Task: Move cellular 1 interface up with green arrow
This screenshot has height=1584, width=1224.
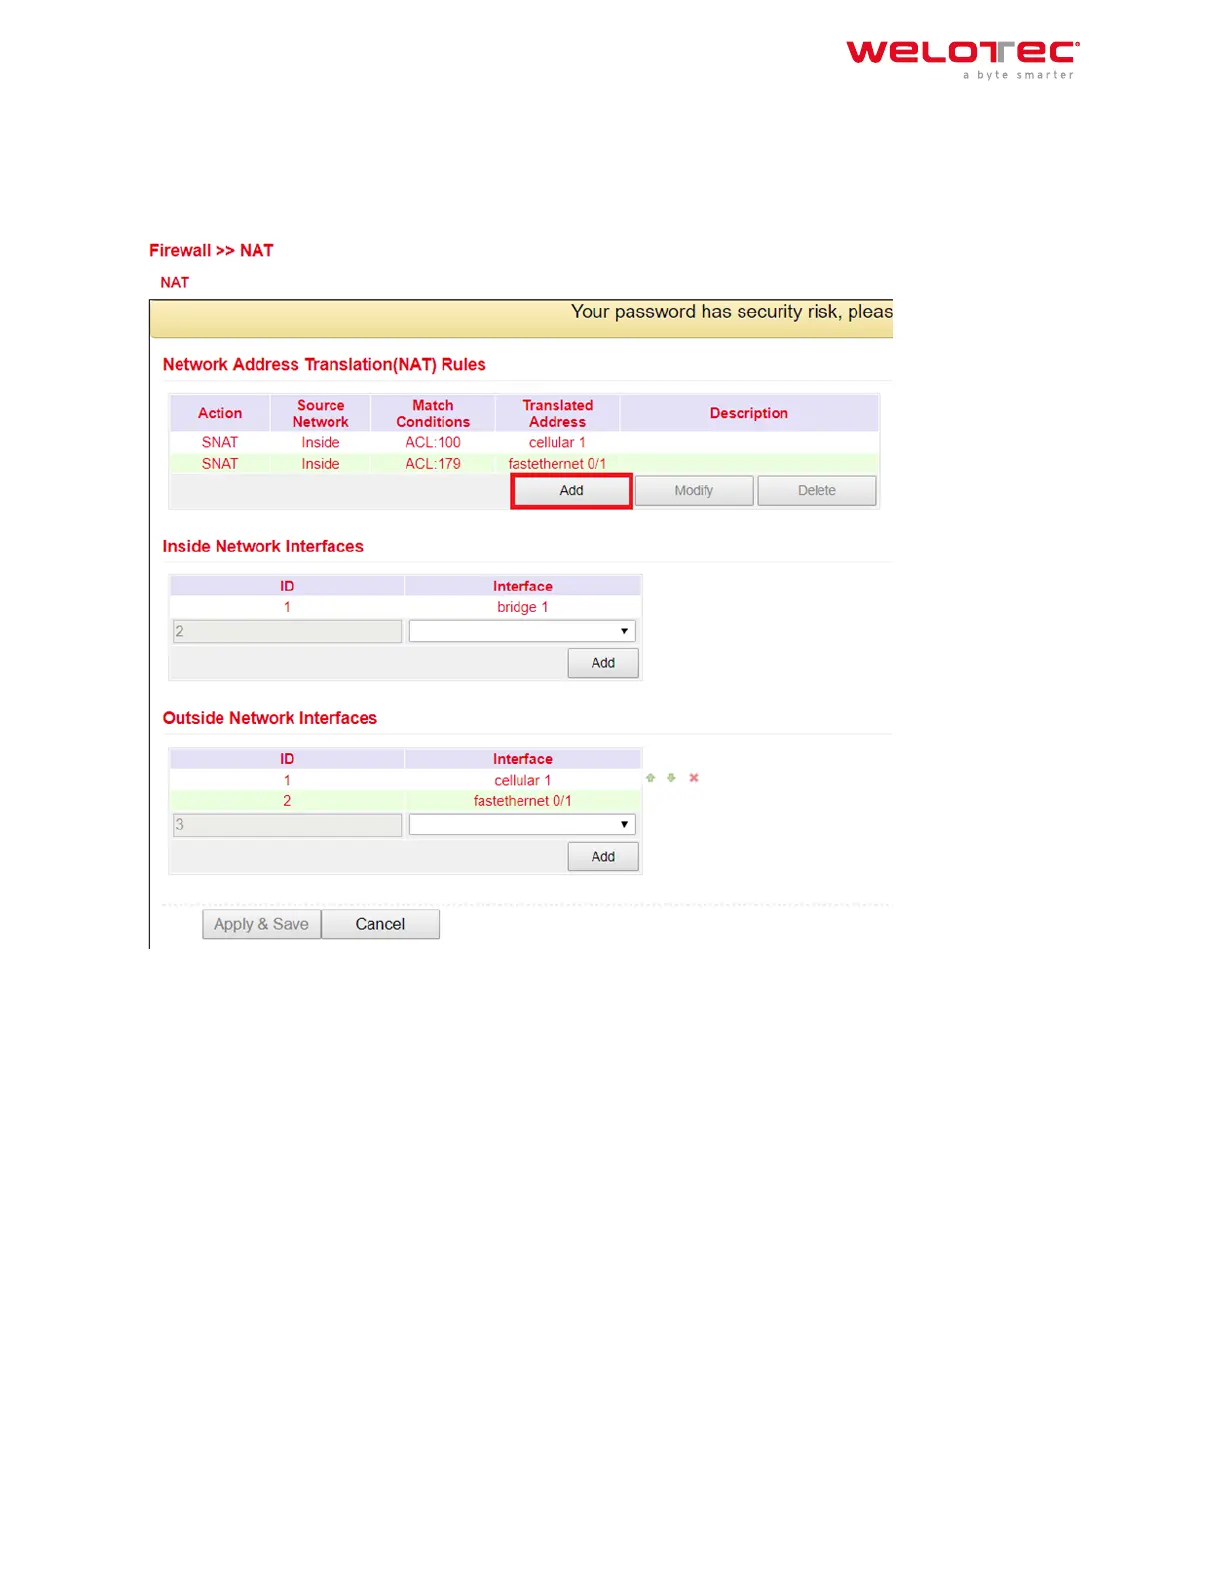Action: [650, 777]
